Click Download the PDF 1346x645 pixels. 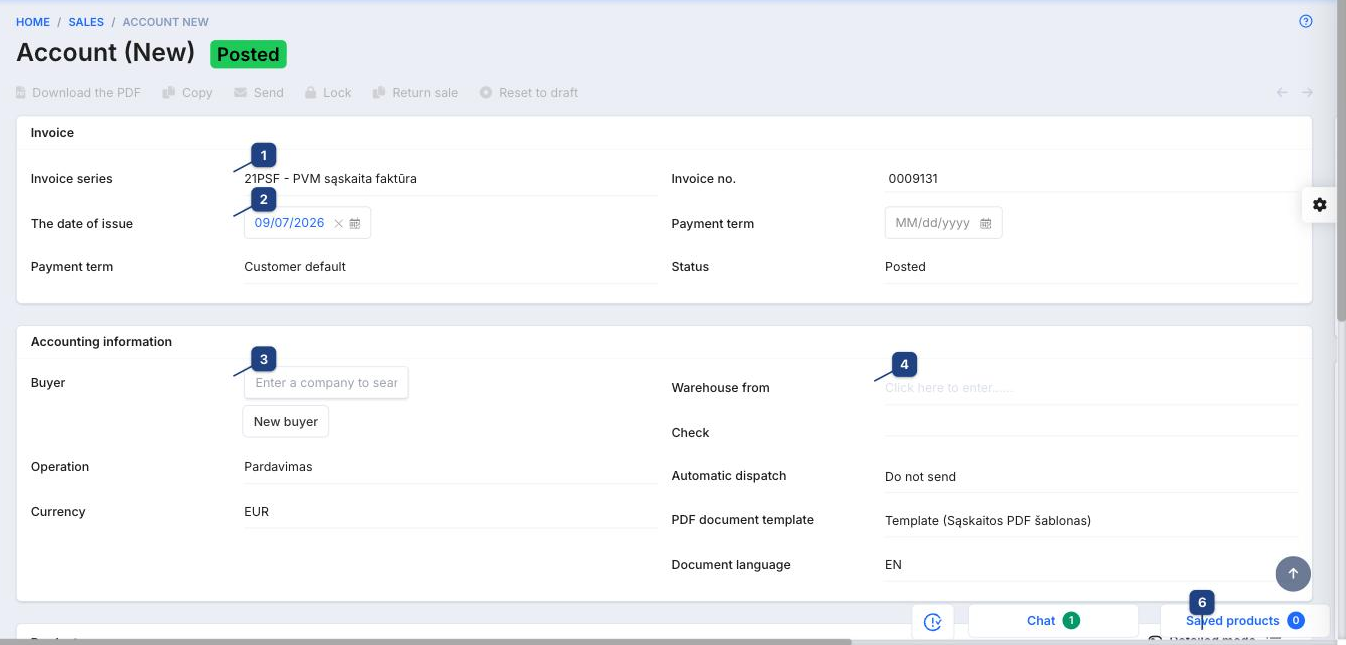[x=78, y=92]
